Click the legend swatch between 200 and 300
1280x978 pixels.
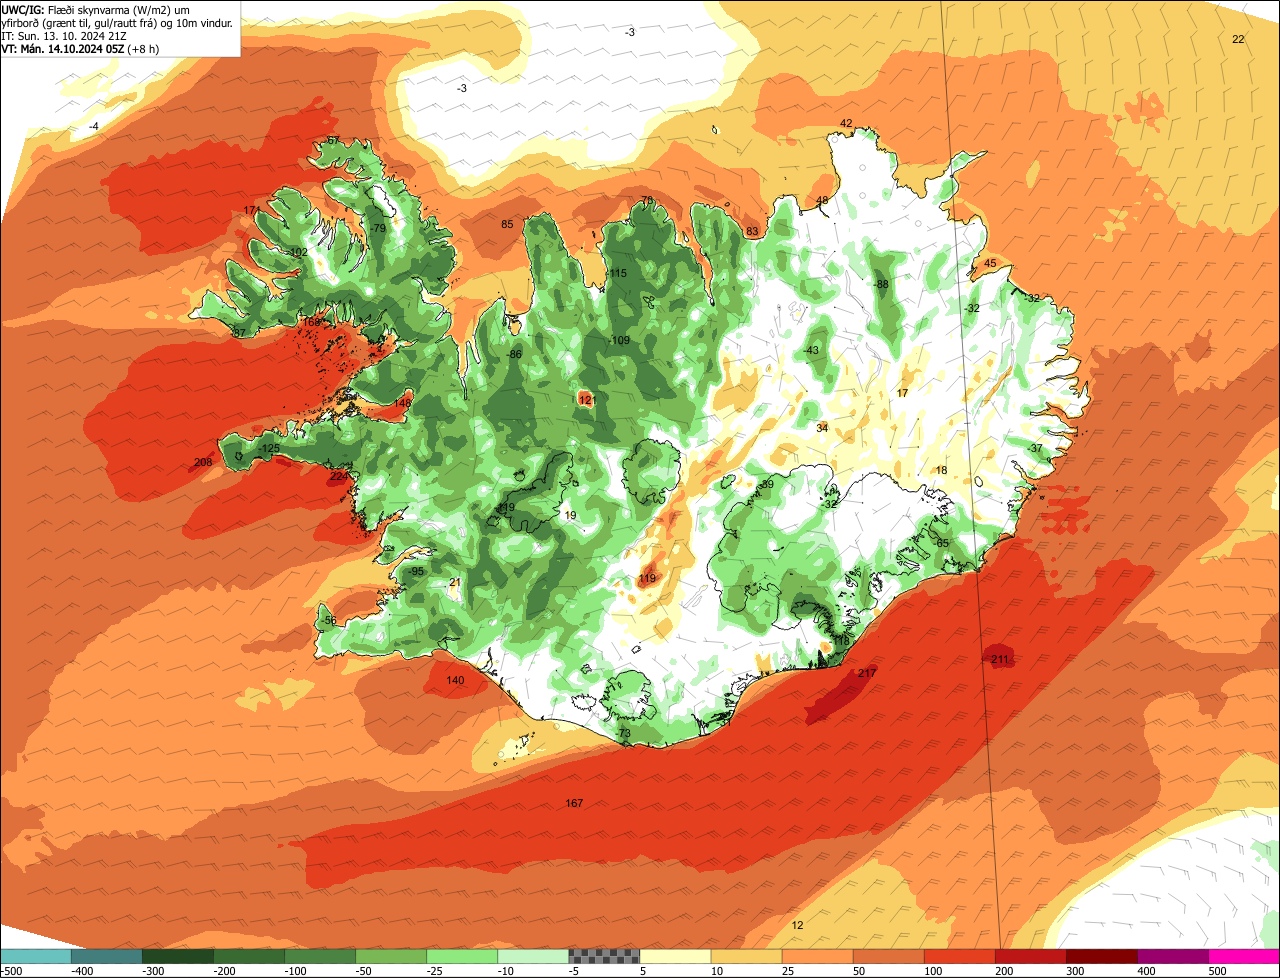1031,956
